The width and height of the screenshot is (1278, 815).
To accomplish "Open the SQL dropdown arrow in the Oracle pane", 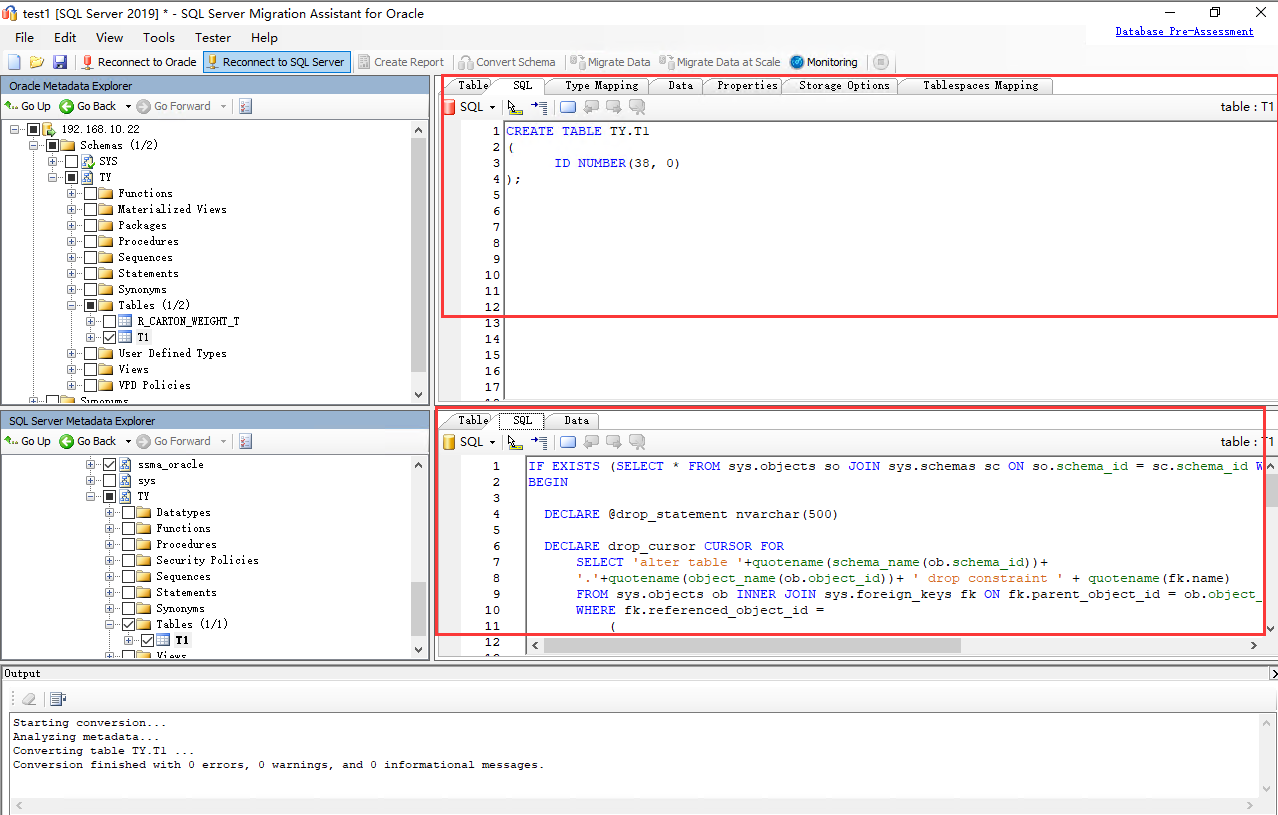I will 493,107.
